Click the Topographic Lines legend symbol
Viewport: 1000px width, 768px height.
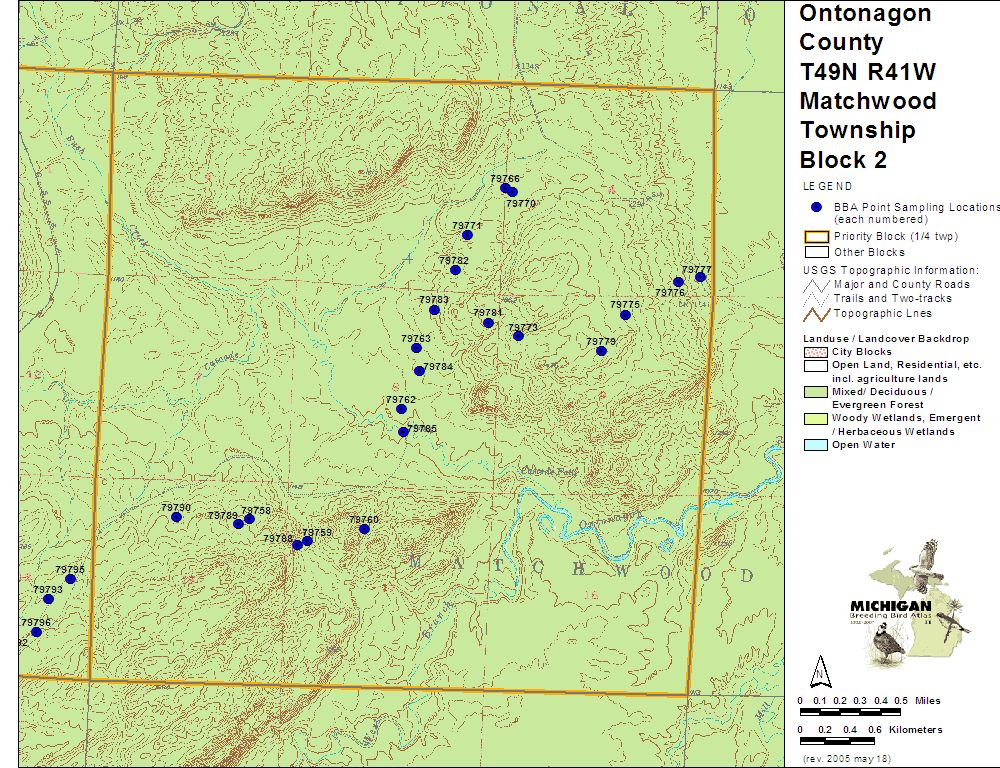(816, 314)
